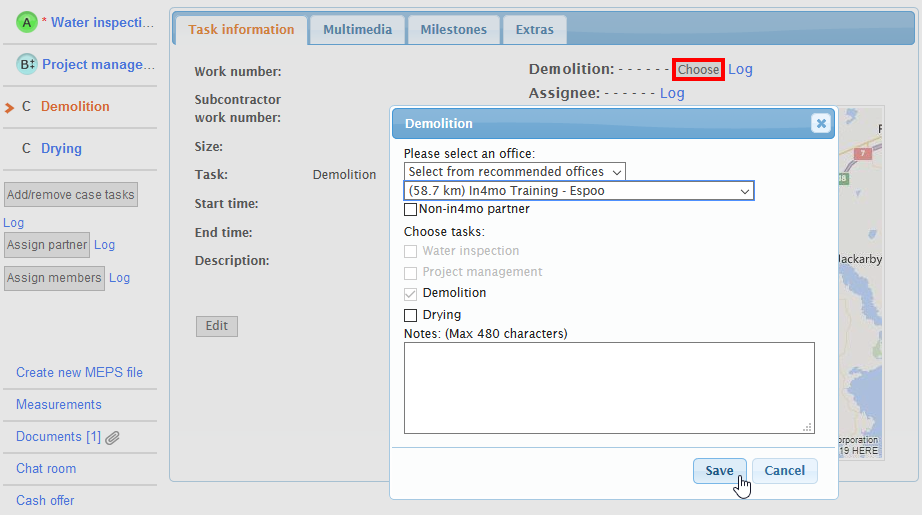Enable the Drying task checkbox

(410, 315)
